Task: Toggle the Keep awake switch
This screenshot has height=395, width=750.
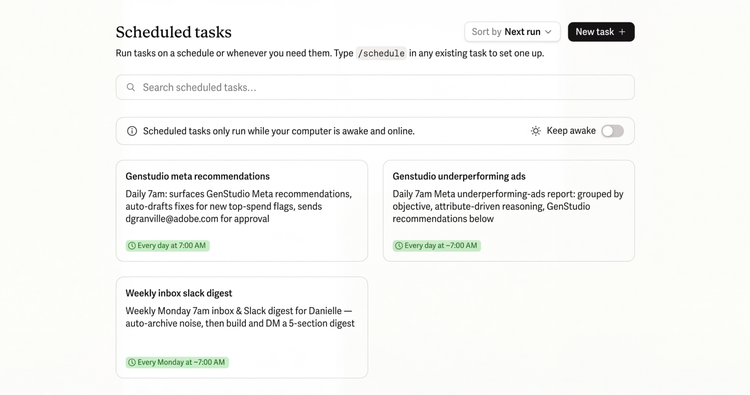Action: (x=613, y=131)
